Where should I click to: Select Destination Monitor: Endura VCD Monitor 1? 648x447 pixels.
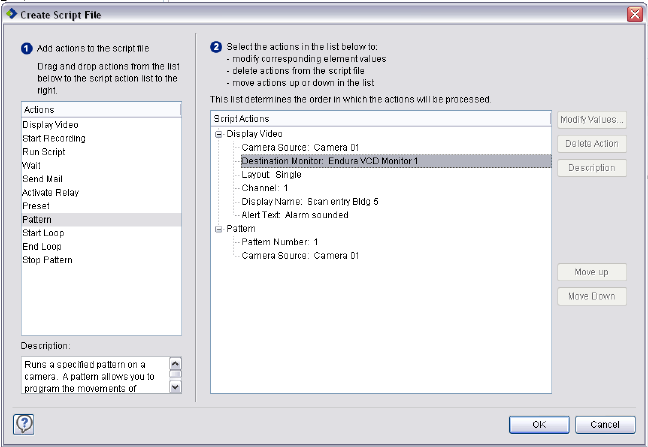coord(396,161)
